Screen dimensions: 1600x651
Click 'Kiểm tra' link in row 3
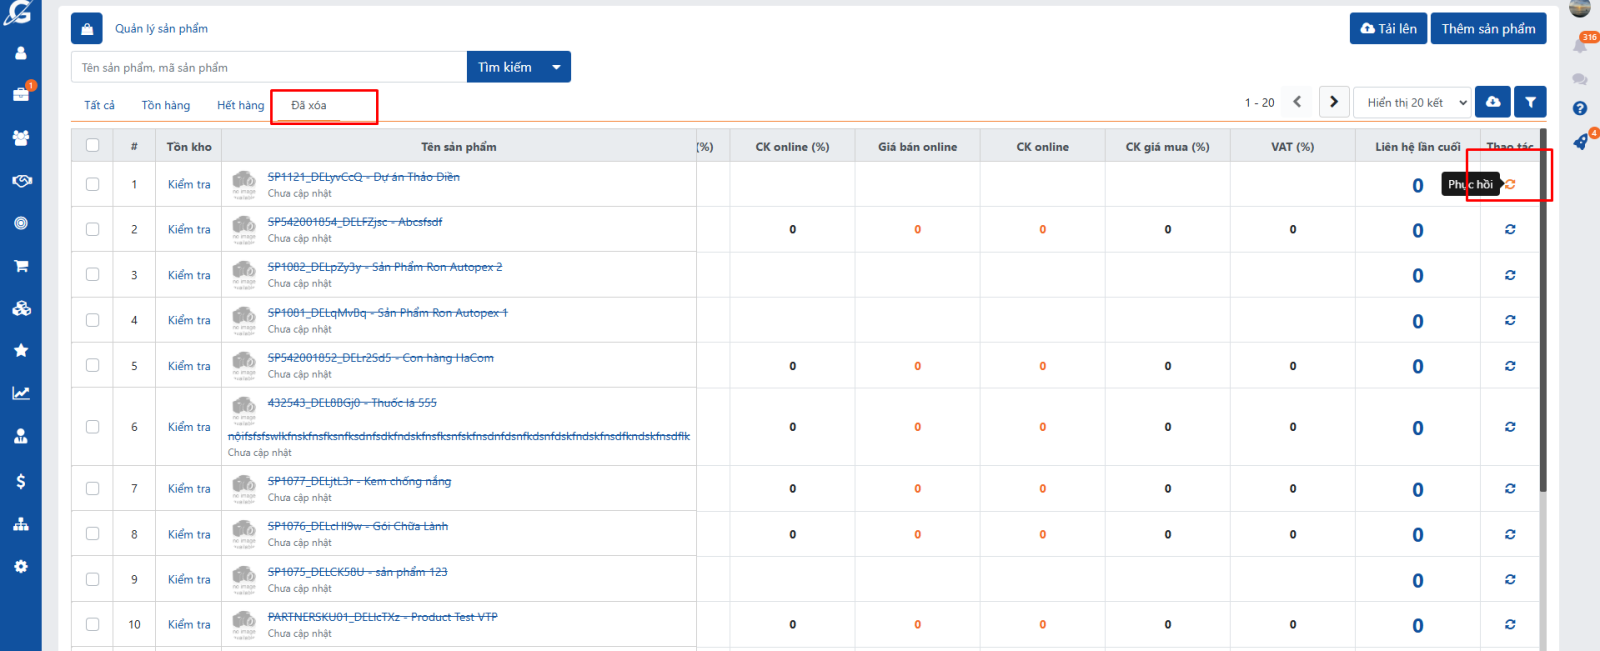pos(189,275)
